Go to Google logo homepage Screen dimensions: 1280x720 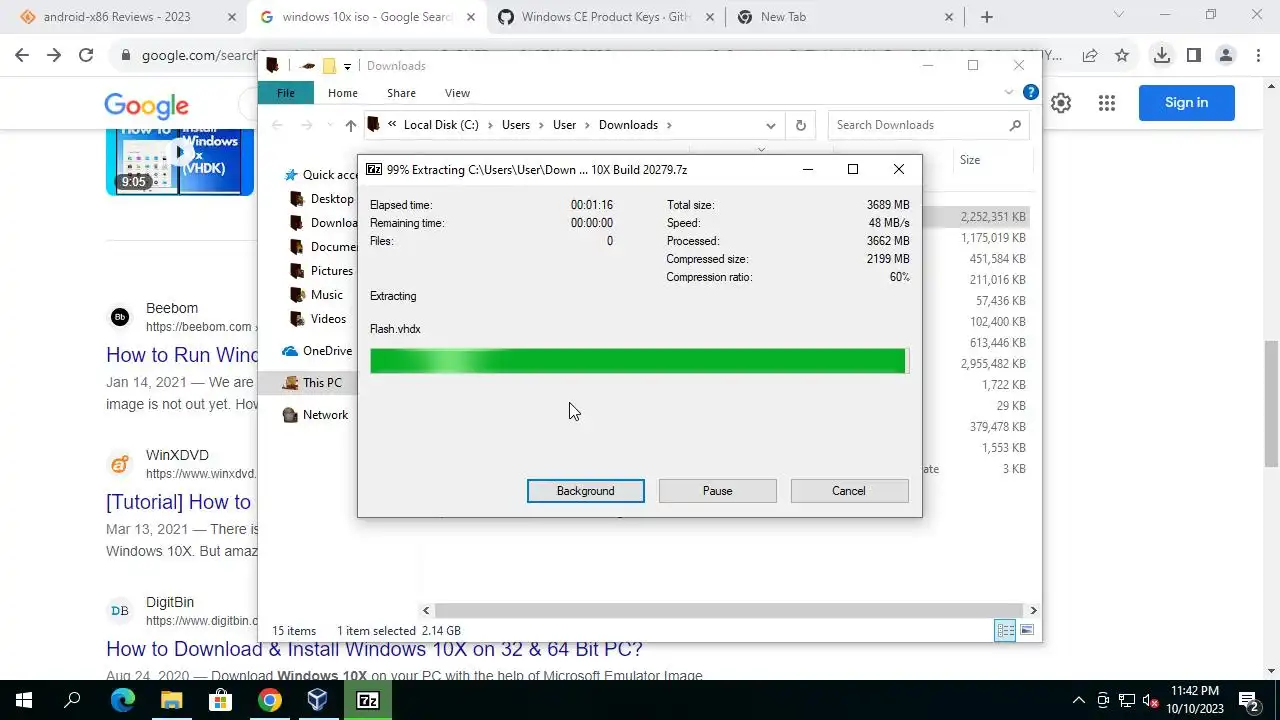point(146,105)
